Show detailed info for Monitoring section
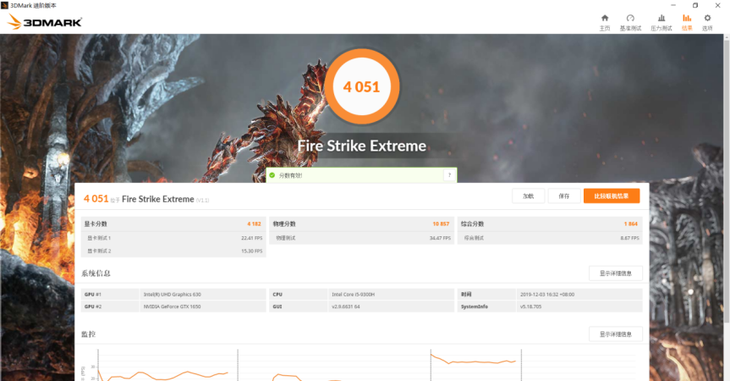 coord(615,334)
